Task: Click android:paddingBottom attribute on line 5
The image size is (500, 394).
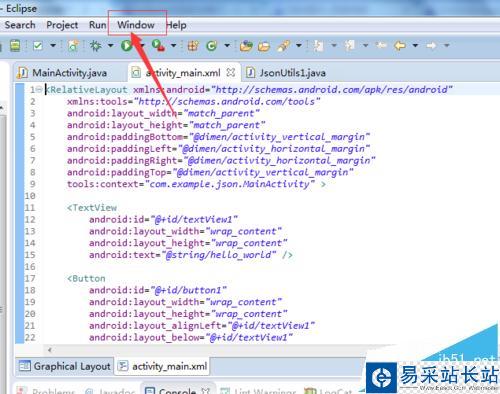Action: (125, 137)
